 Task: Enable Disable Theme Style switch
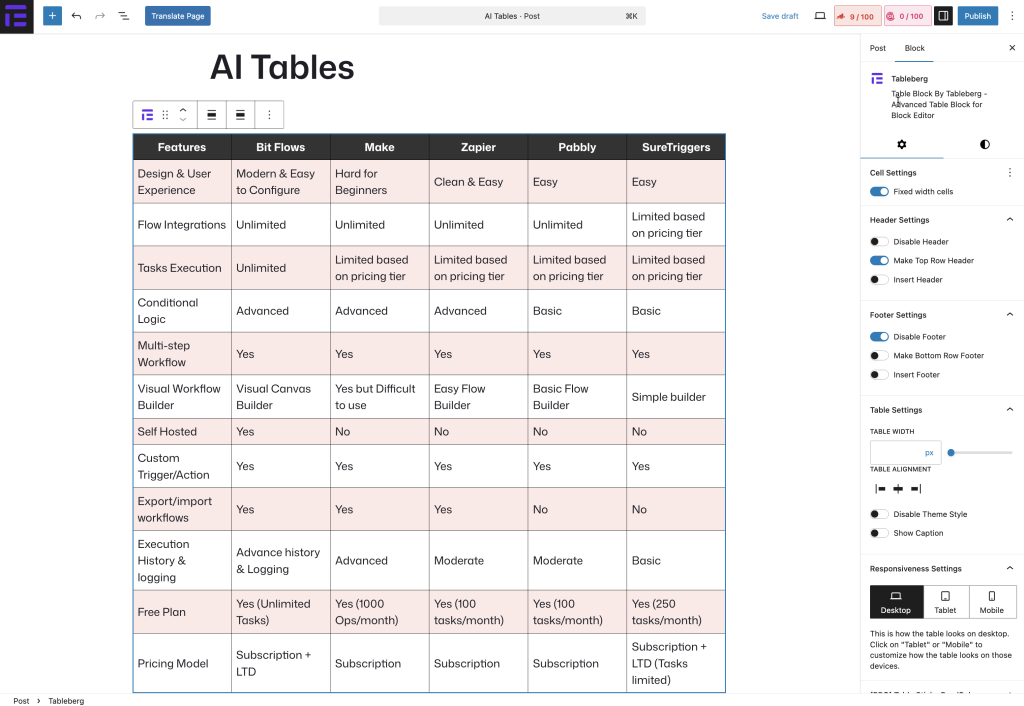(879, 514)
